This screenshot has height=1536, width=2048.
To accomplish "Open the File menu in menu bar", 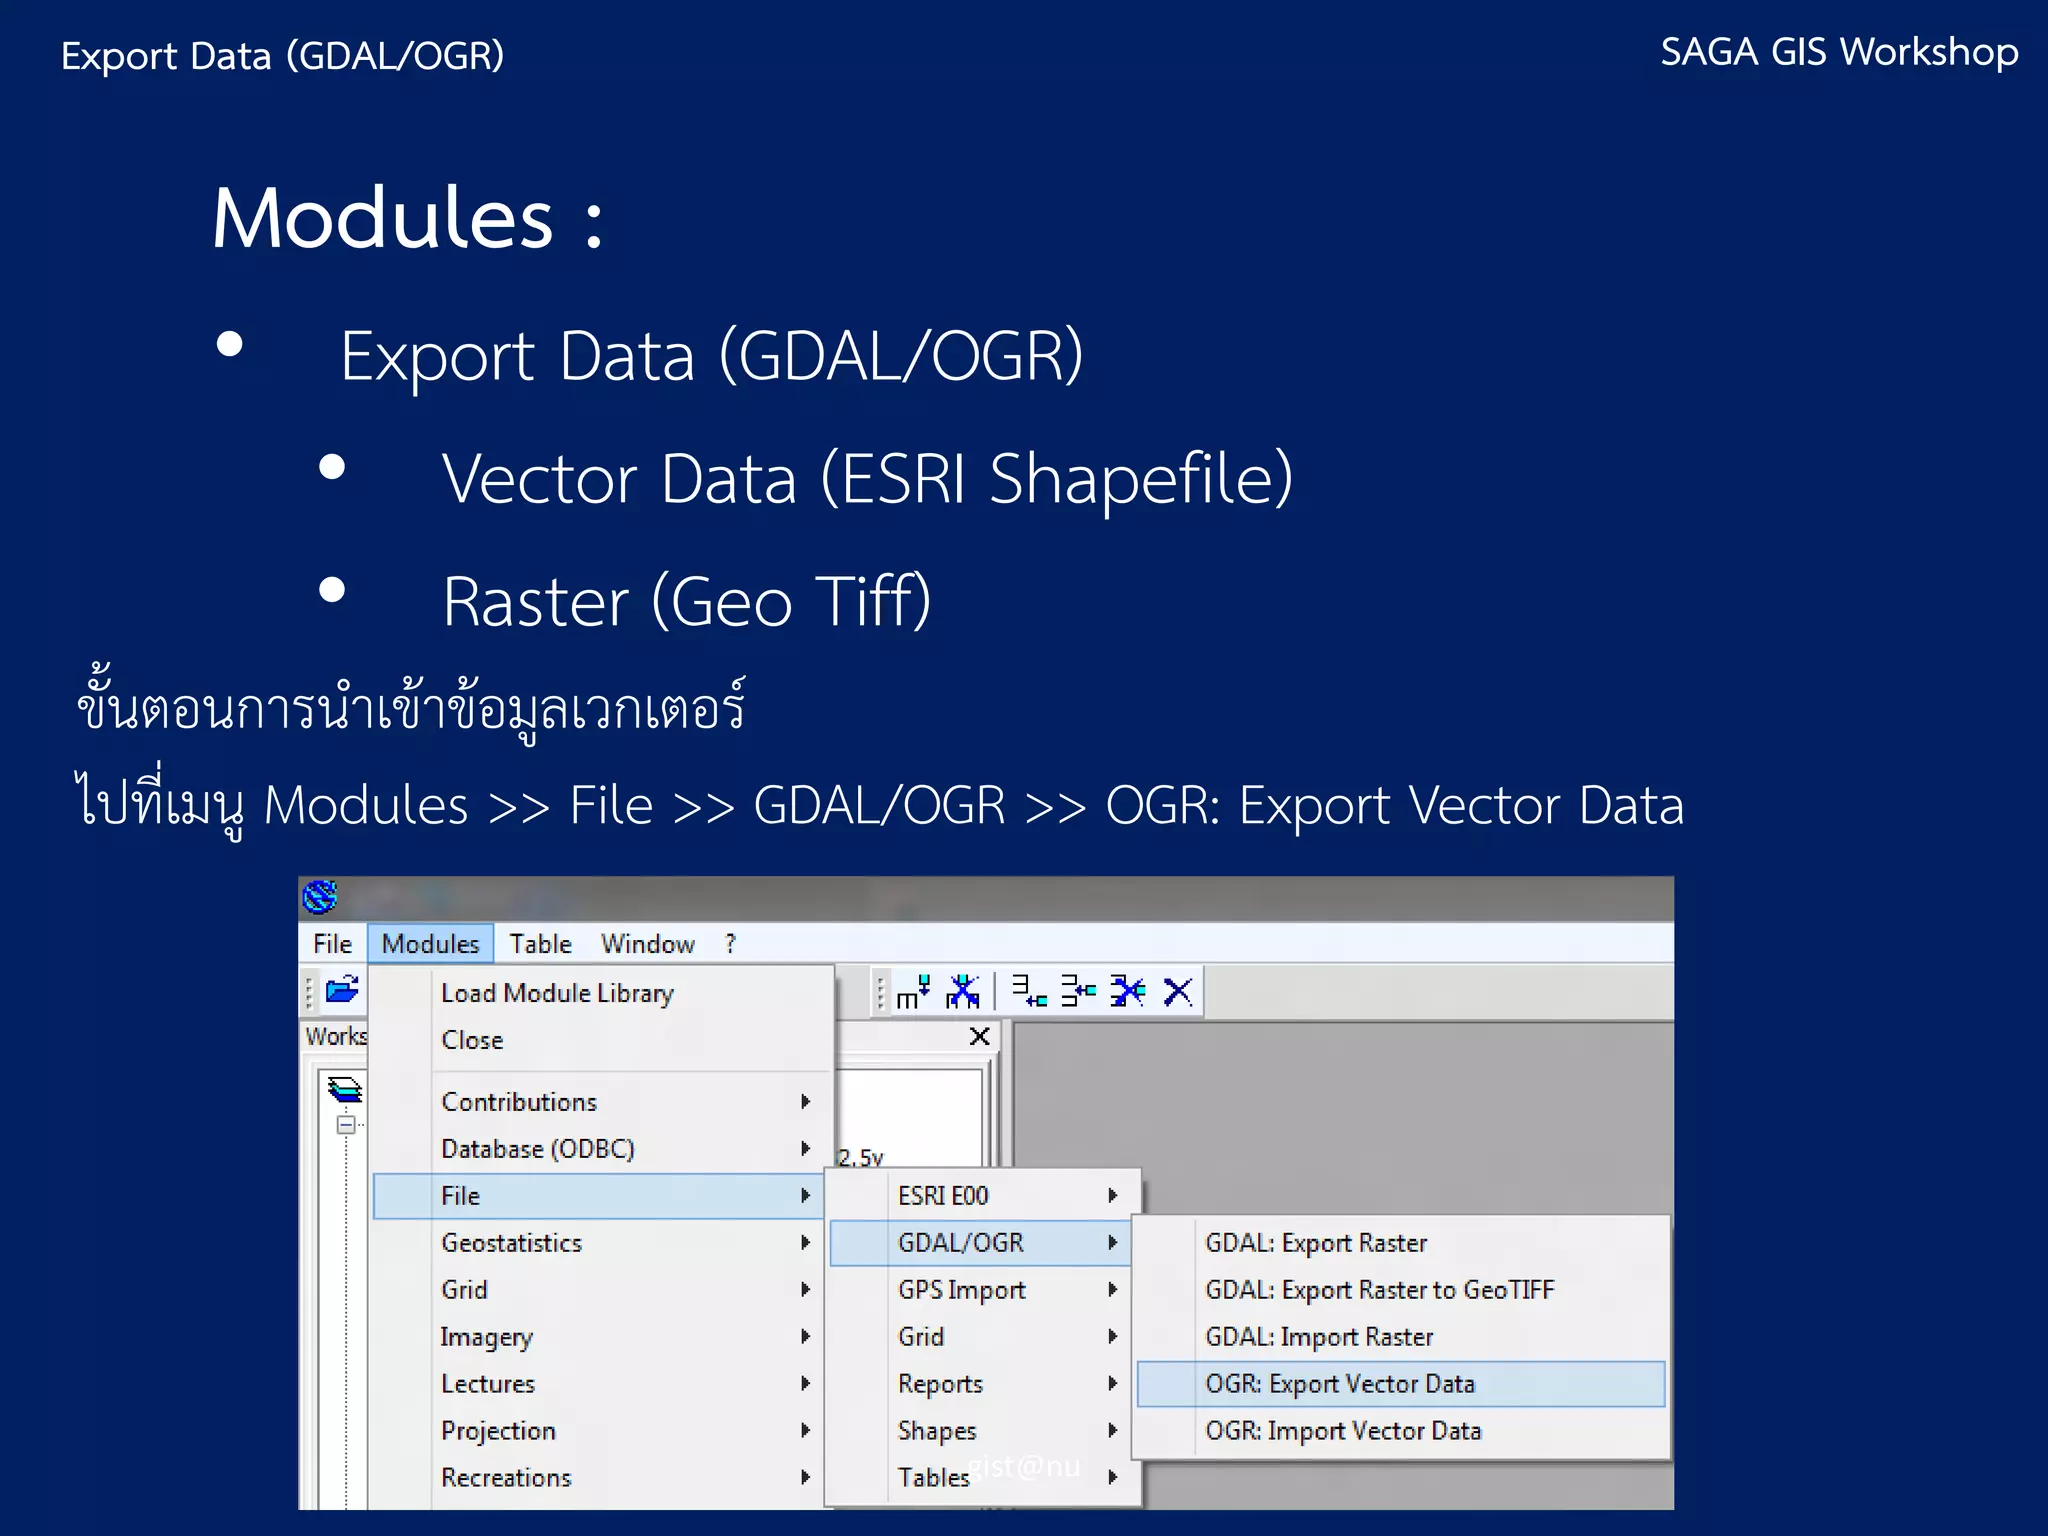I will (332, 944).
